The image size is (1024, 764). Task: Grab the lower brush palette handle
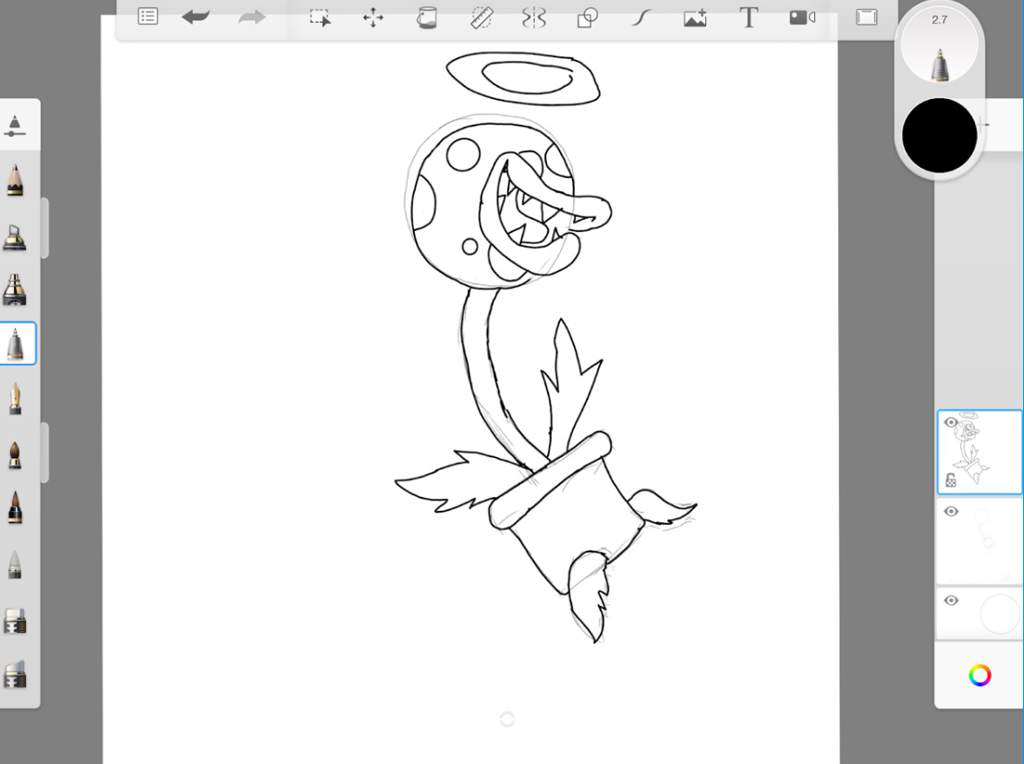click(x=45, y=453)
